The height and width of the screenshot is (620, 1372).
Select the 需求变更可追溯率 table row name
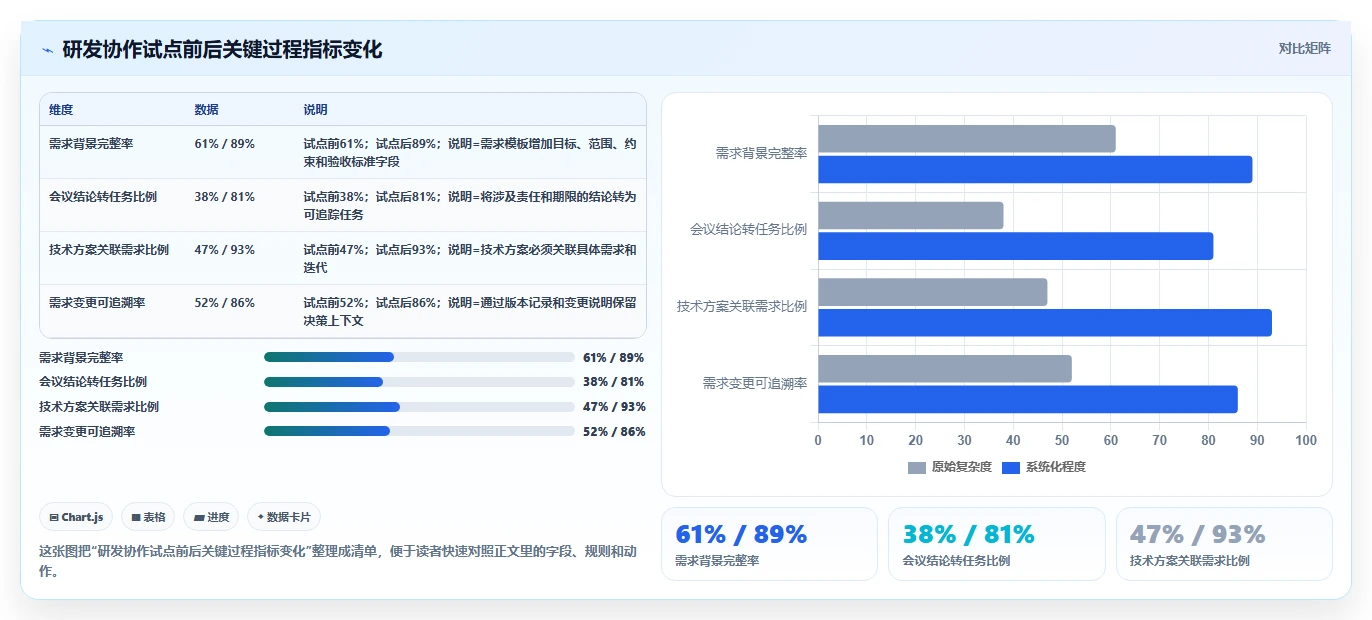pos(97,303)
